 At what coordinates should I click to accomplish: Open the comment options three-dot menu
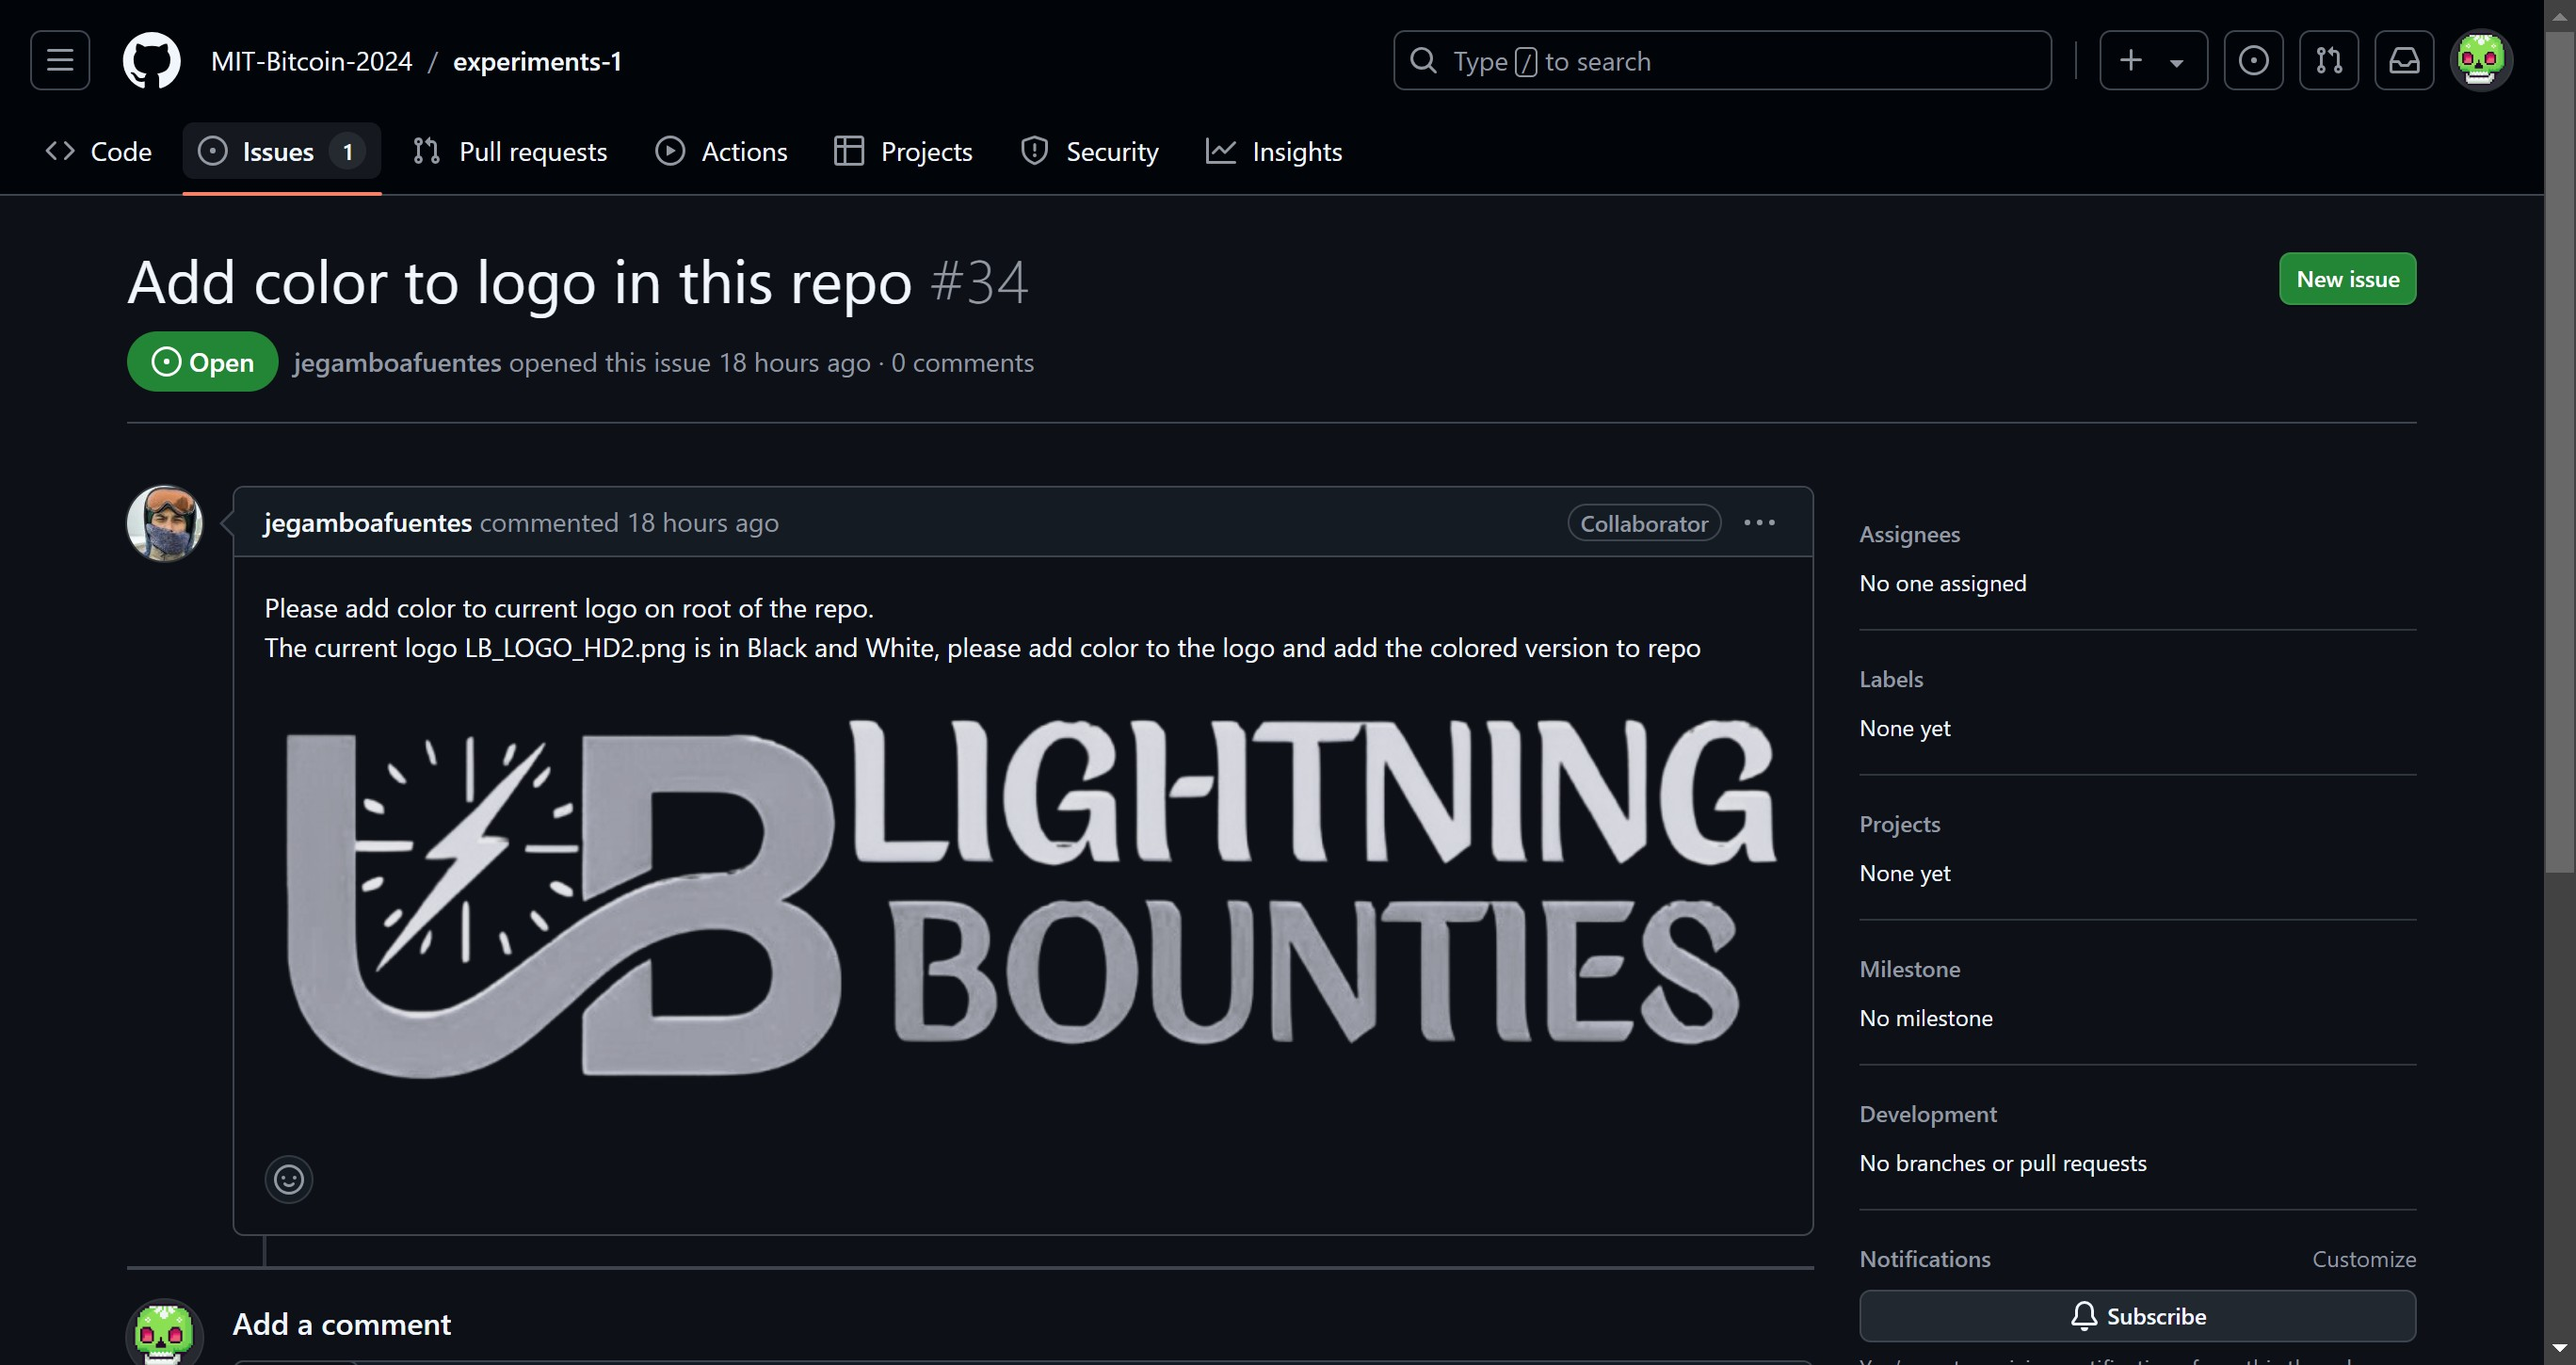click(1759, 523)
